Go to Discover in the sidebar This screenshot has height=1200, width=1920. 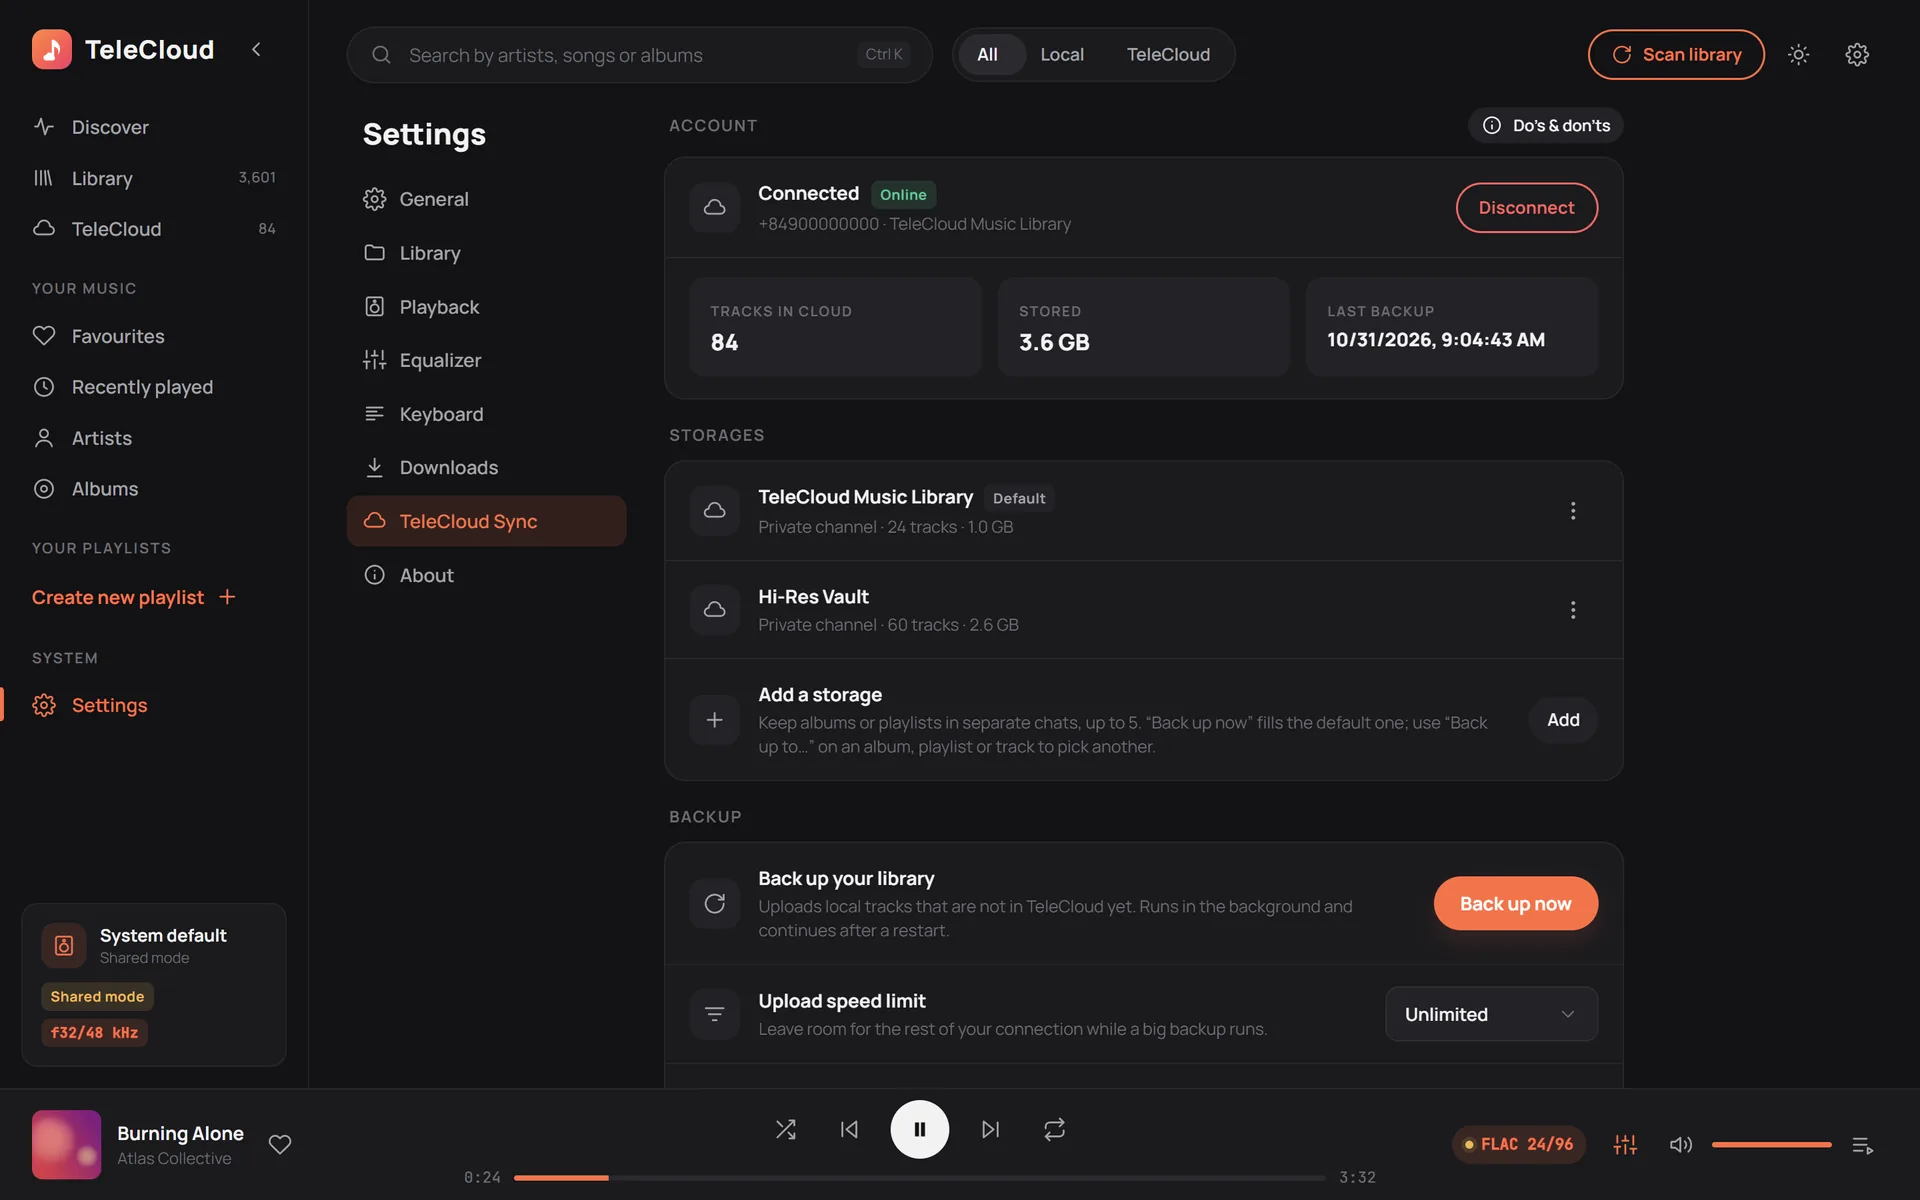(154, 127)
